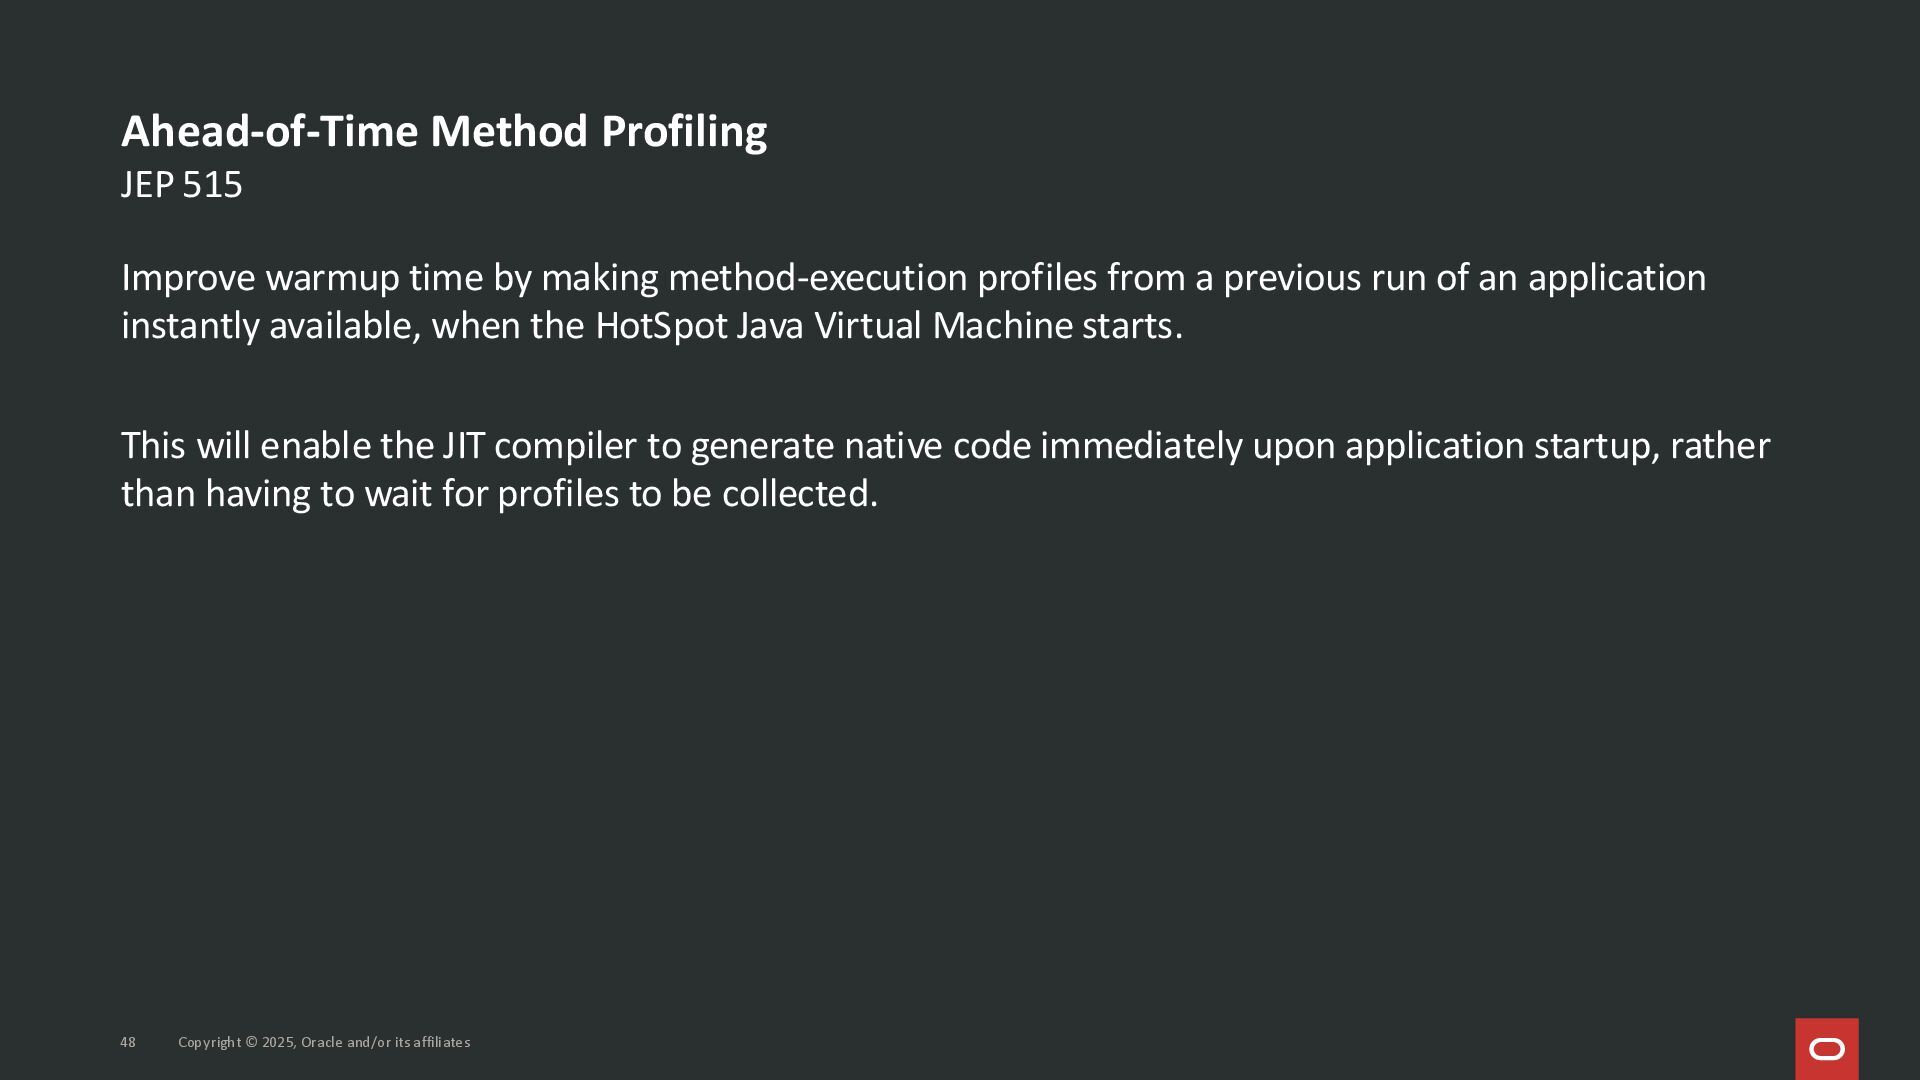Click slide number 48 in footer
This screenshot has height=1080, width=1920.
(x=128, y=1042)
